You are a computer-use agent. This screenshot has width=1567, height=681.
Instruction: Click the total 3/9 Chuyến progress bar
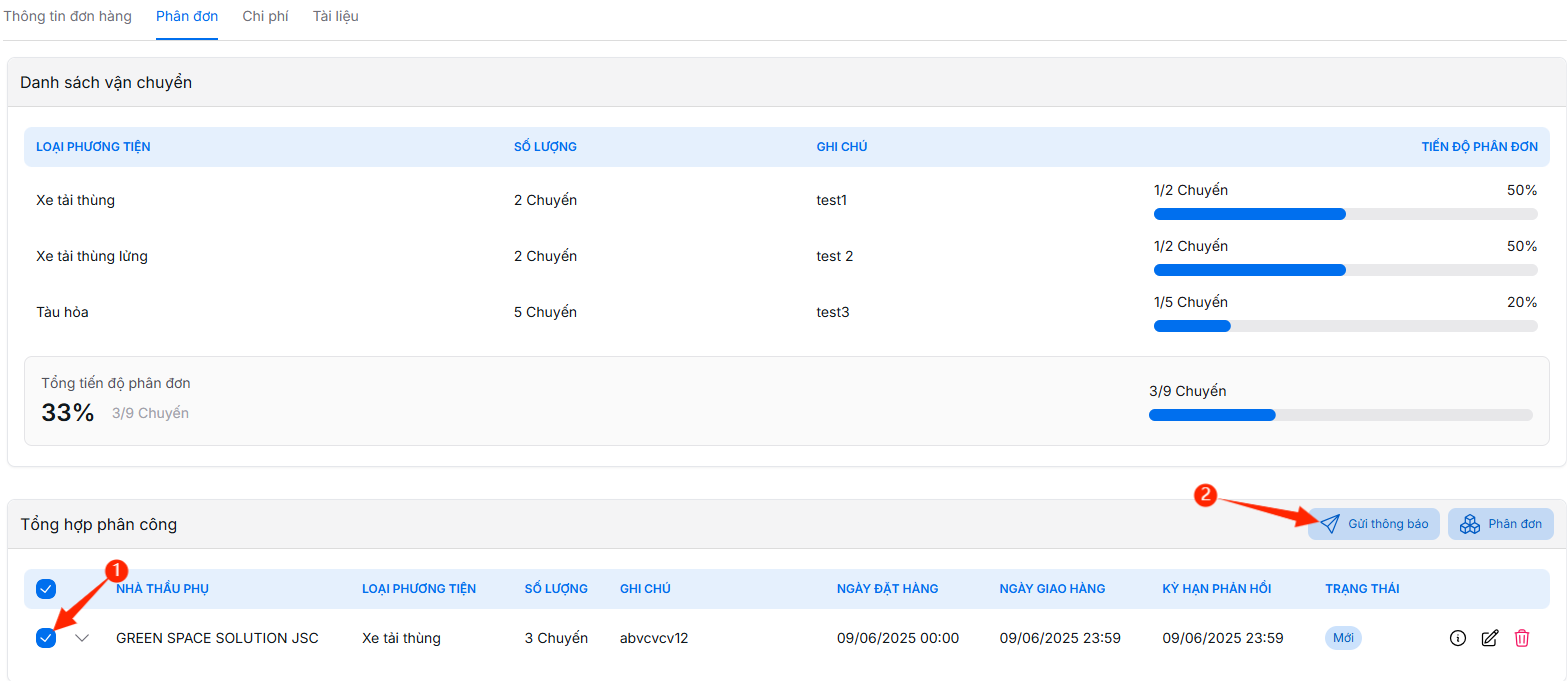point(1340,415)
